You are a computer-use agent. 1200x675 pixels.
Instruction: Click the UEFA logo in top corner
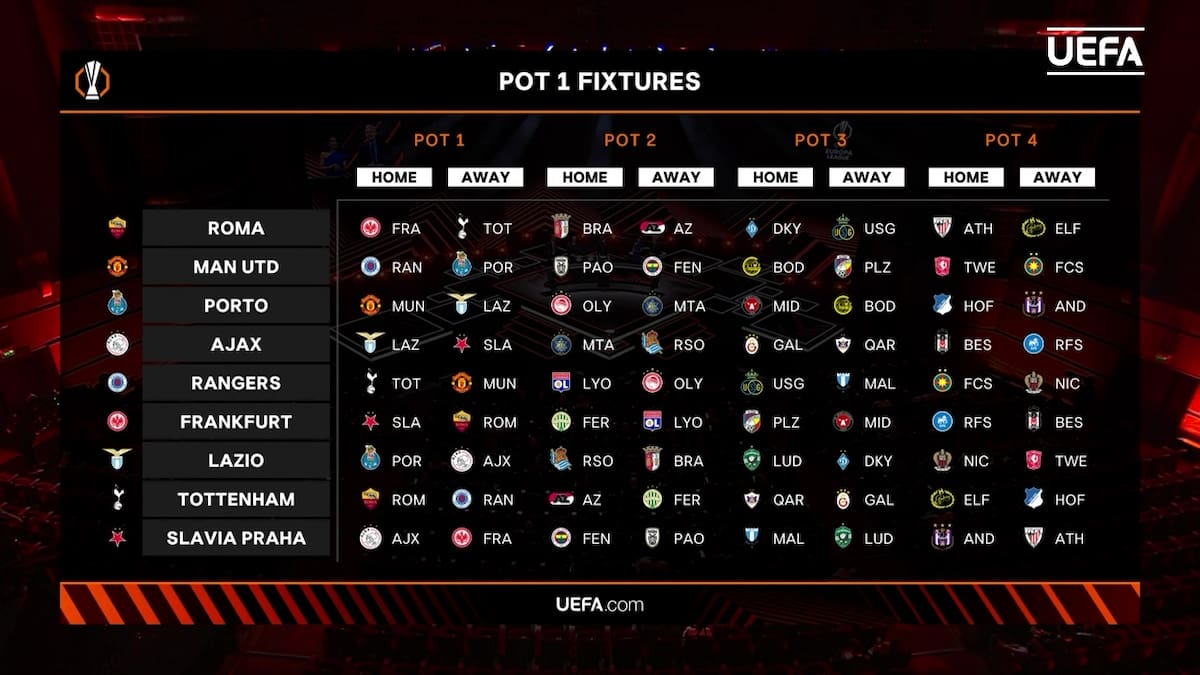1095,51
